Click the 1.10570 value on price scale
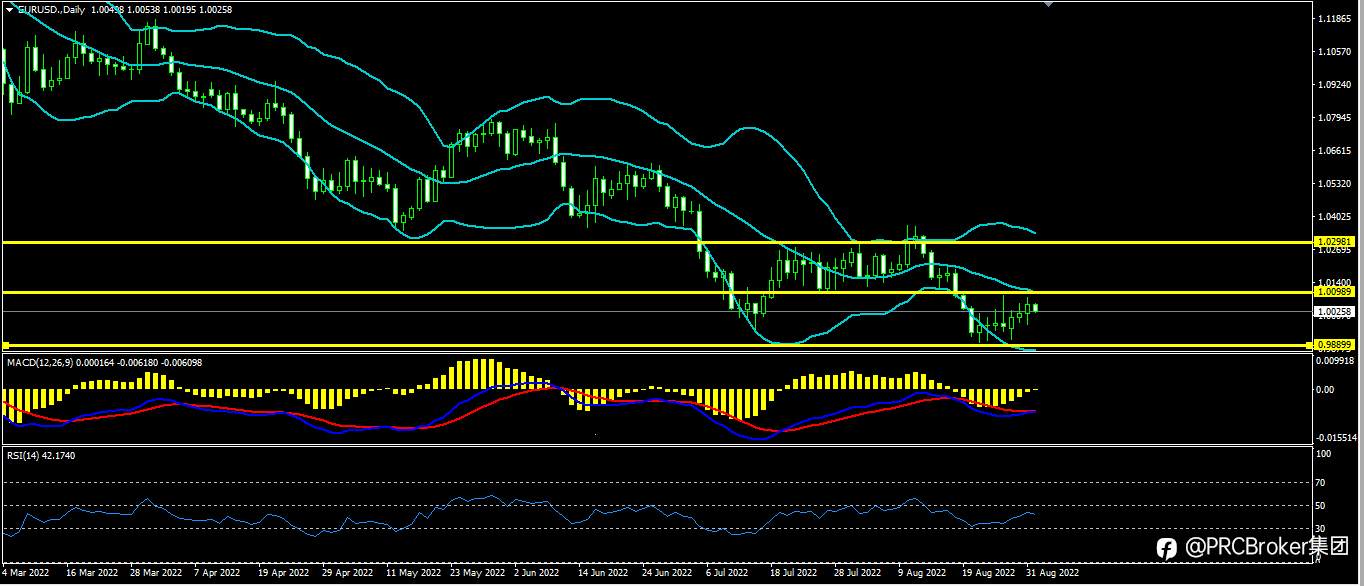 coord(1336,52)
